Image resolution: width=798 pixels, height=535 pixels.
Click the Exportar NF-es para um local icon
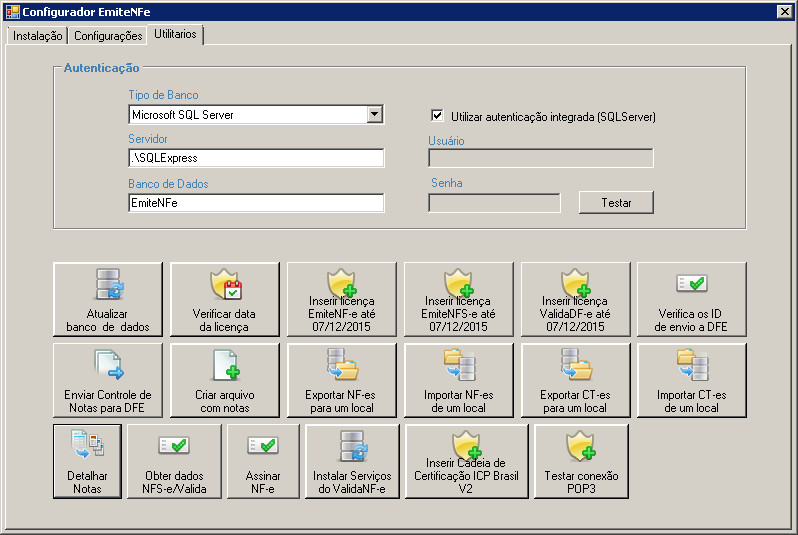pyautogui.click(x=343, y=364)
